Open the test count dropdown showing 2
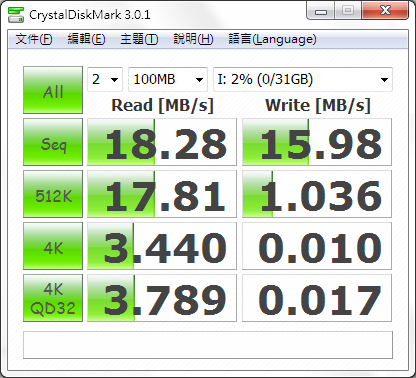Image resolution: width=416 pixels, height=378 pixels. 105,79
